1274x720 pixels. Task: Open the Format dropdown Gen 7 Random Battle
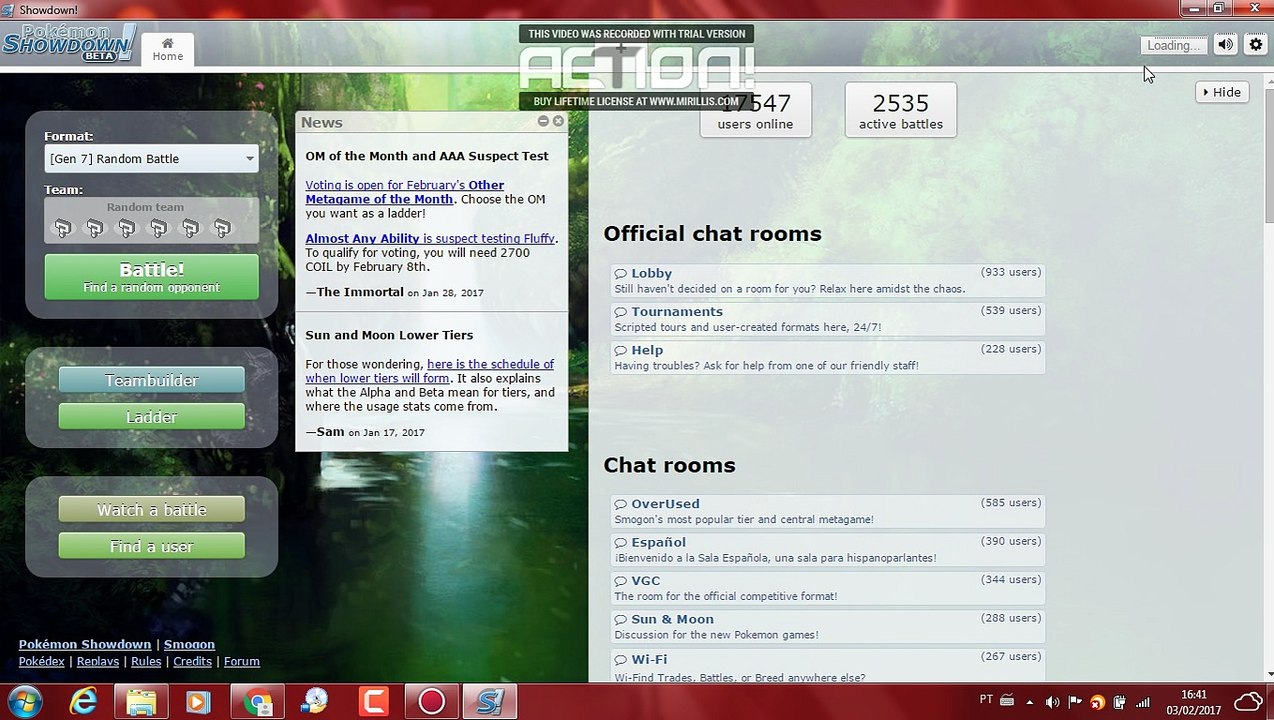tap(151, 159)
